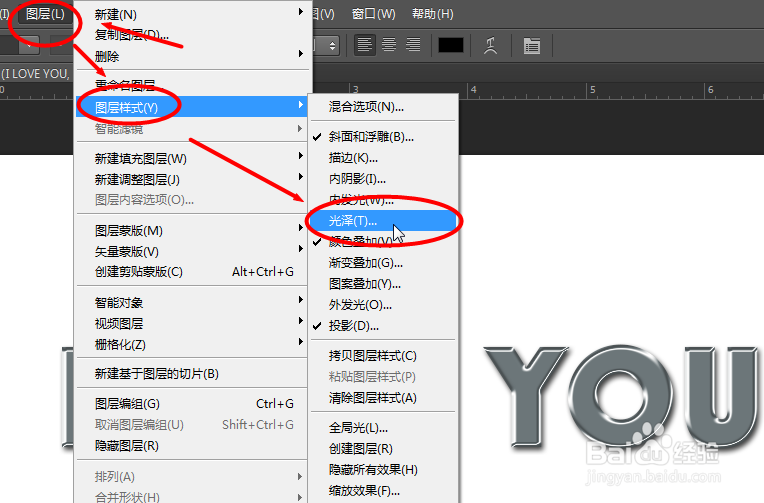The height and width of the screenshot is (503, 764).
Task: Choose 新建基于图层的切片(B)
Action: pyautogui.click(x=192, y=374)
